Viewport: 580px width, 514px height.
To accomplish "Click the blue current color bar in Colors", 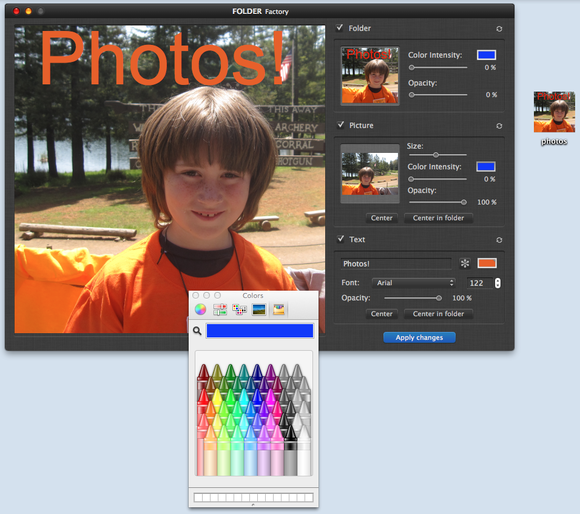I will (x=260, y=331).
